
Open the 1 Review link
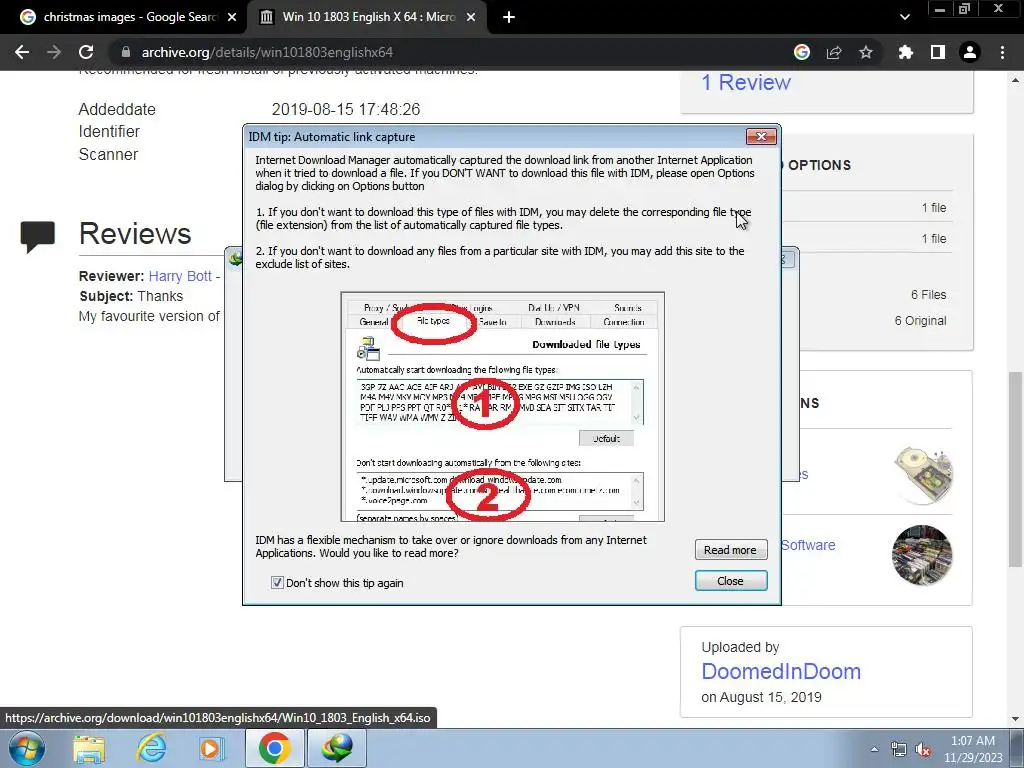click(x=746, y=82)
